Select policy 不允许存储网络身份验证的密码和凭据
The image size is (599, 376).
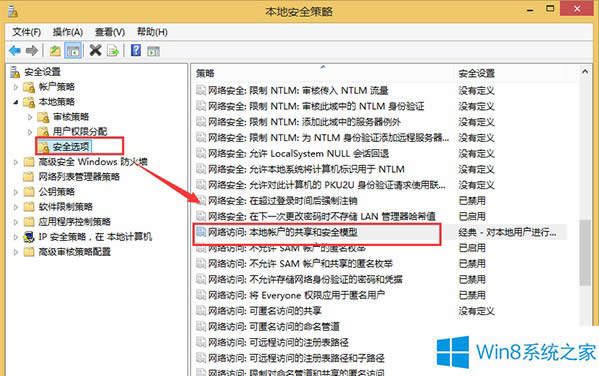coord(305,279)
